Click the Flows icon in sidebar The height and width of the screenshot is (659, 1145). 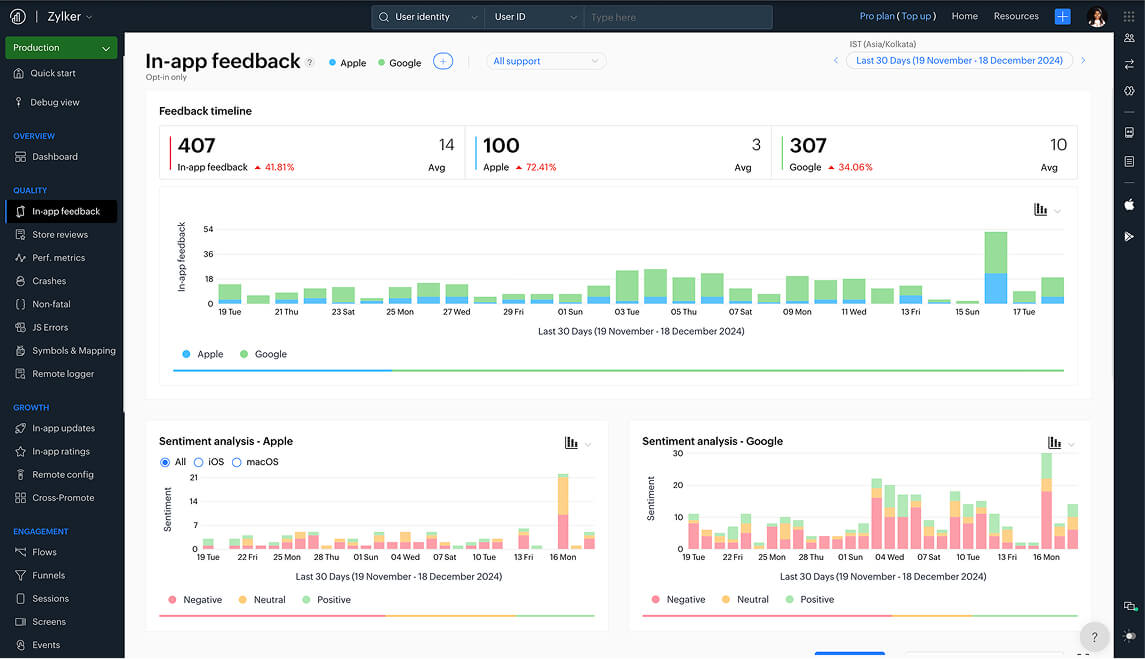click(20, 552)
